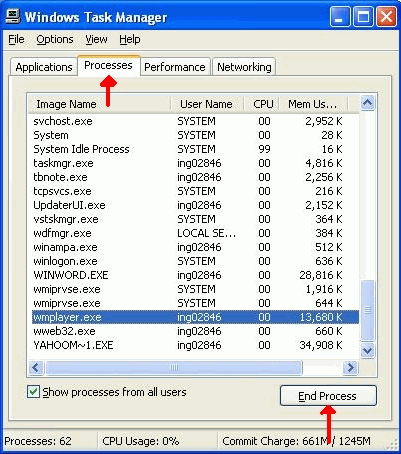Image resolution: width=401 pixels, height=454 pixels.
Task: Click the horizontal scrollbar thumb
Action: tap(174, 368)
